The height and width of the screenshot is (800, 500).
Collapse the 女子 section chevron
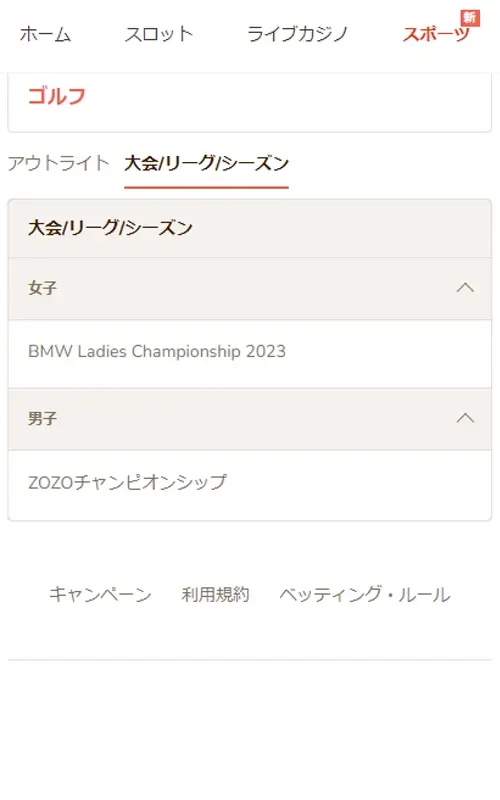coord(465,288)
